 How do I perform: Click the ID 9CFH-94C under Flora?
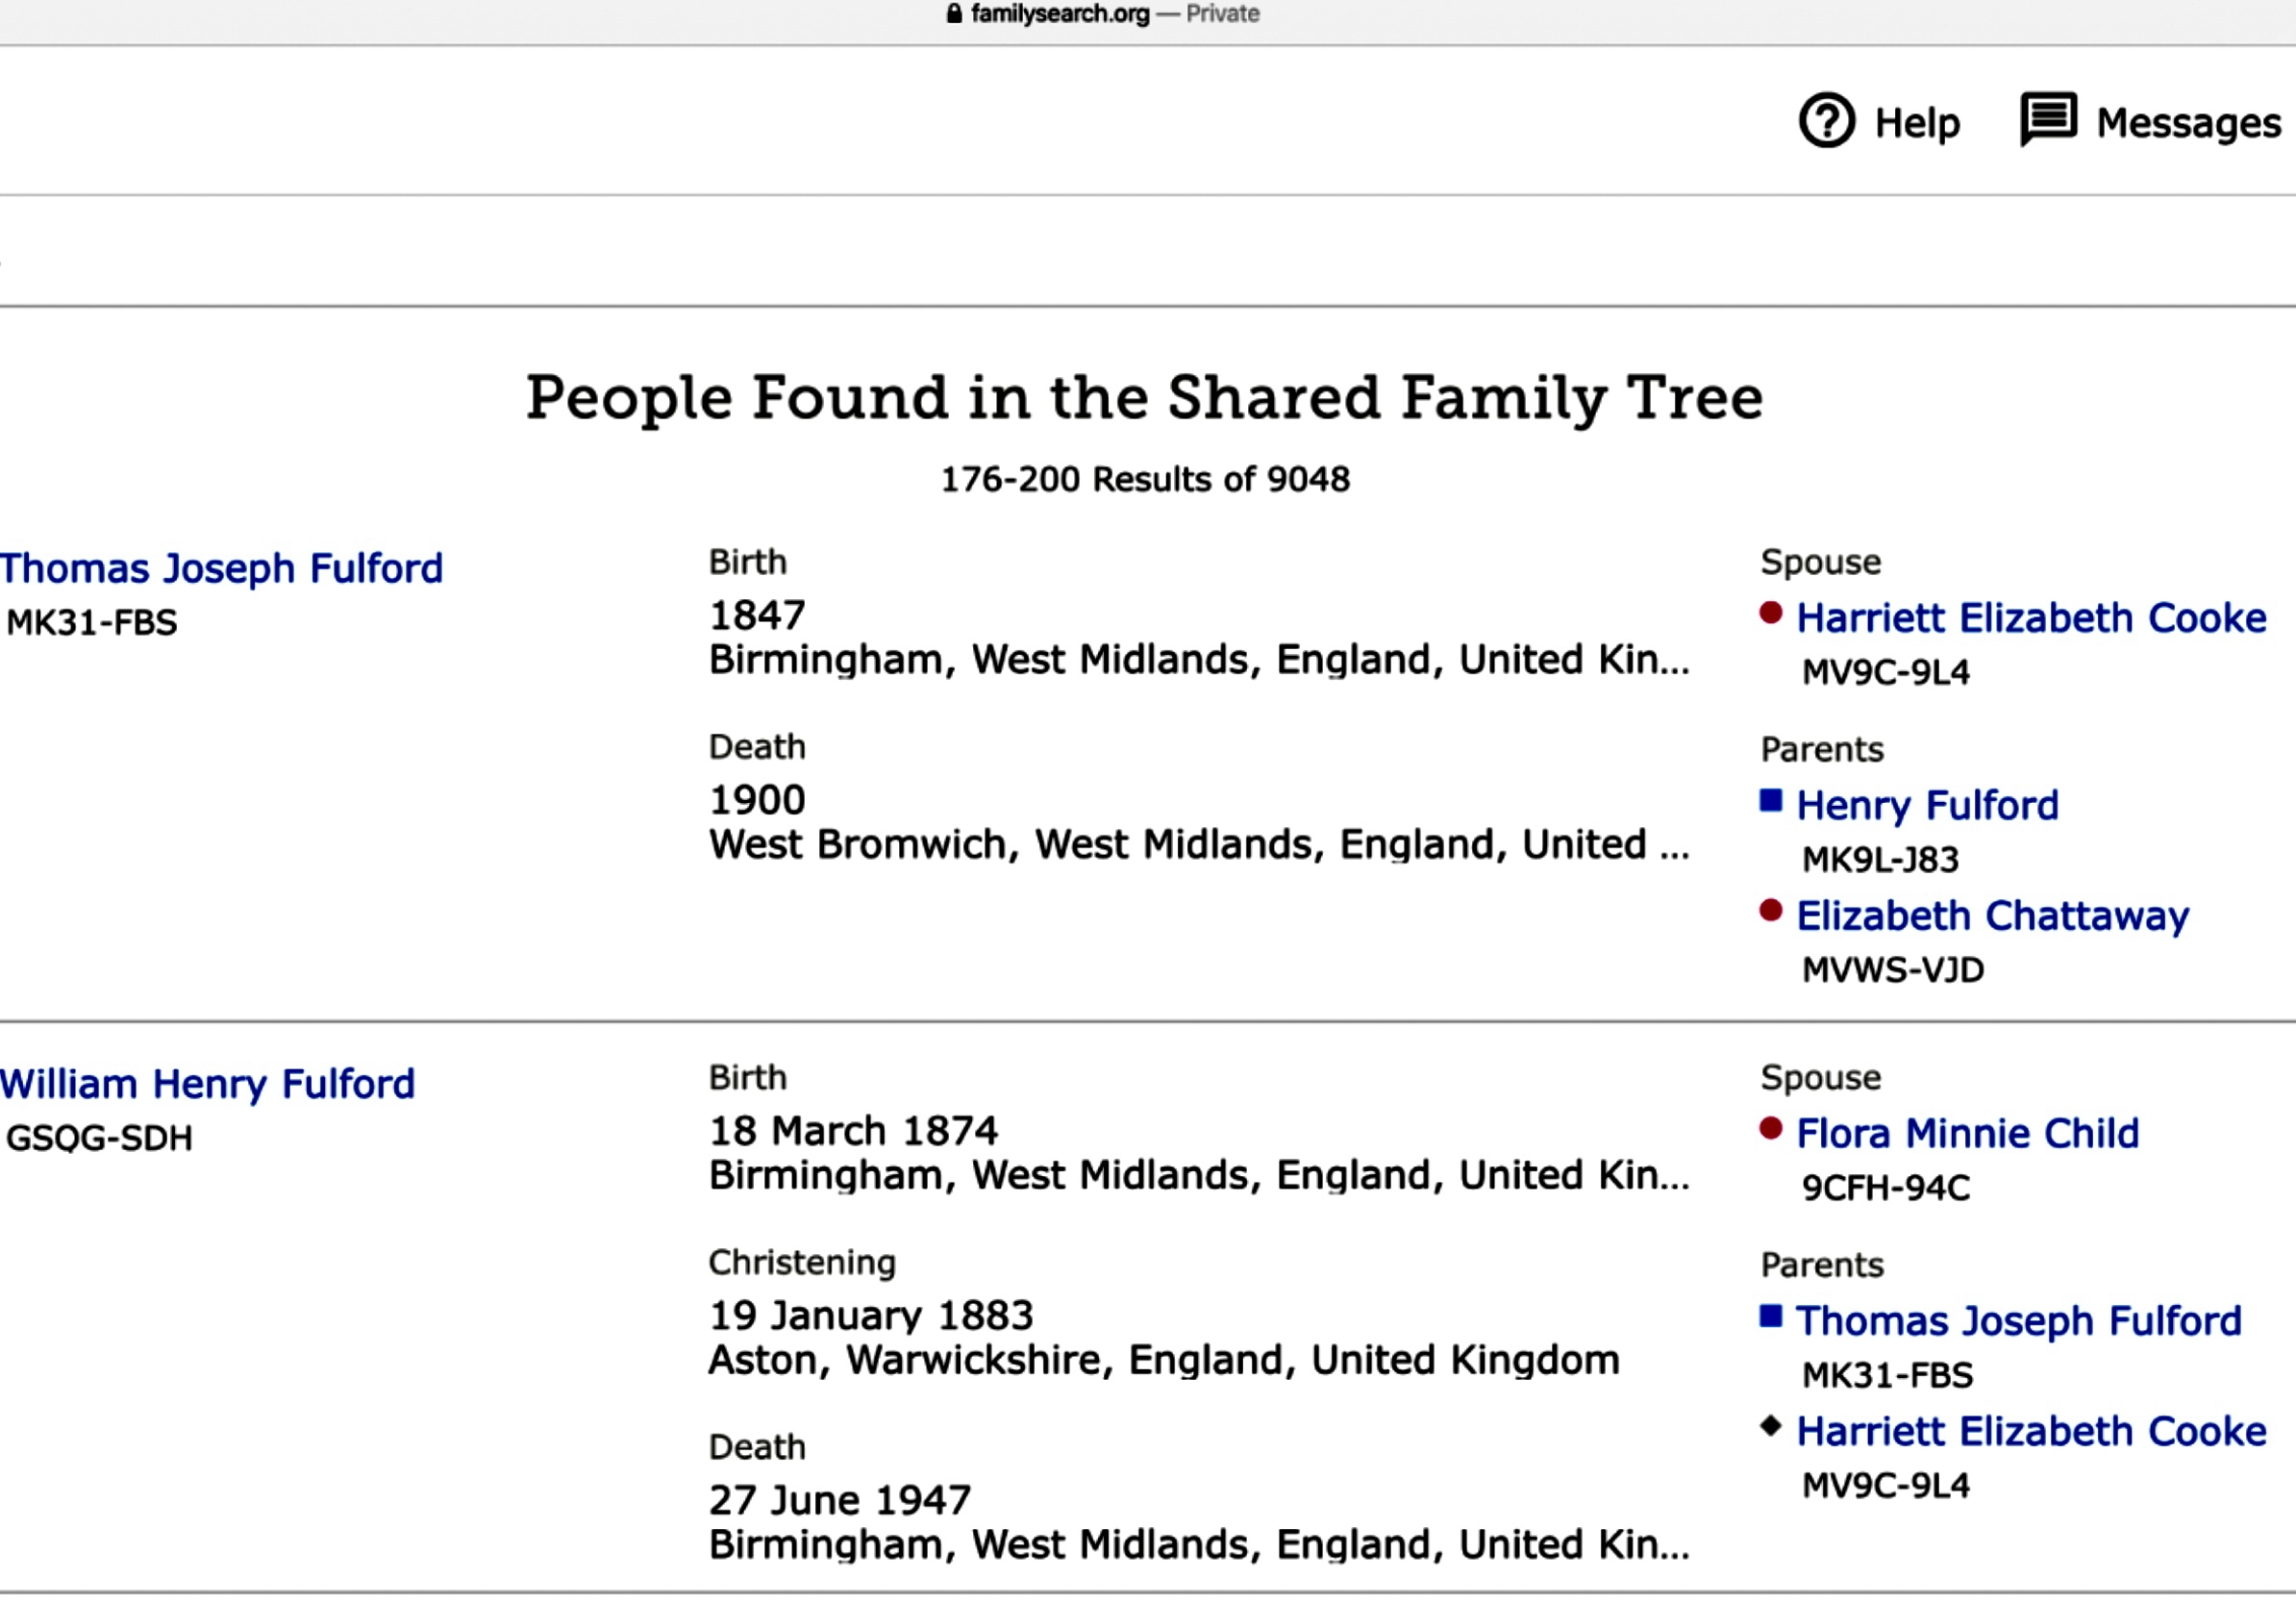(1885, 1188)
